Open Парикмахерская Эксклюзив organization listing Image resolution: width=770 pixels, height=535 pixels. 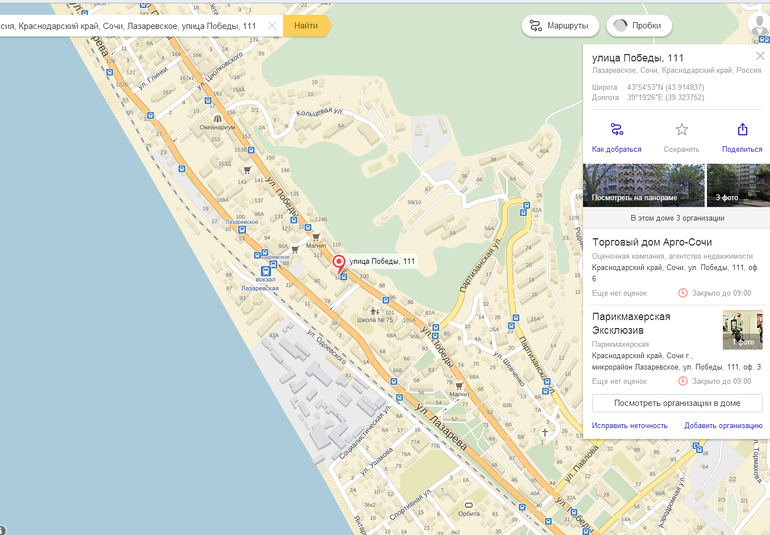tap(631, 323)
